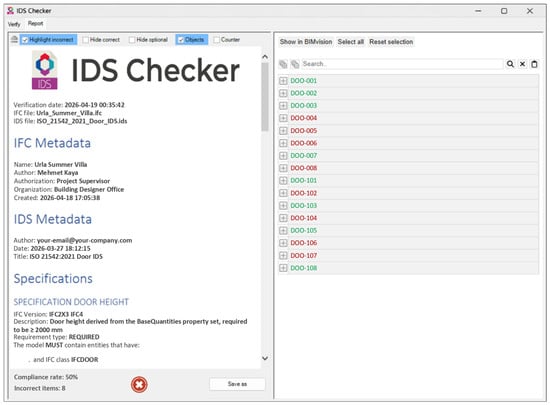The width and height of the screenshot is (550, 405).
Task: Select the DOO-105 object label
Action: 303,230
